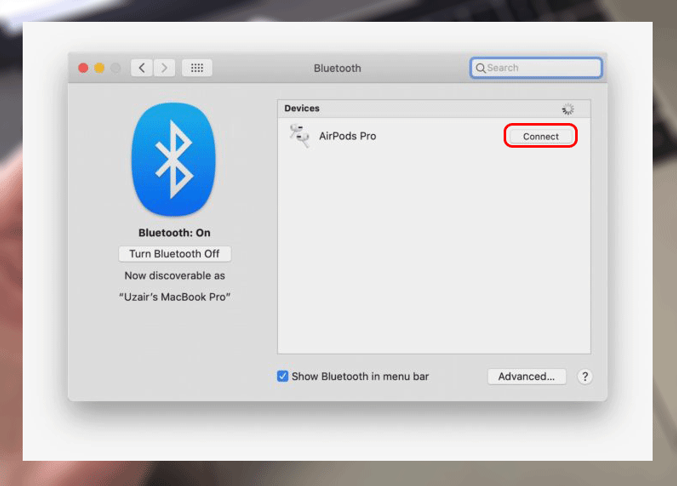
Task: Click the Devices list header
Action: (434, 108)
